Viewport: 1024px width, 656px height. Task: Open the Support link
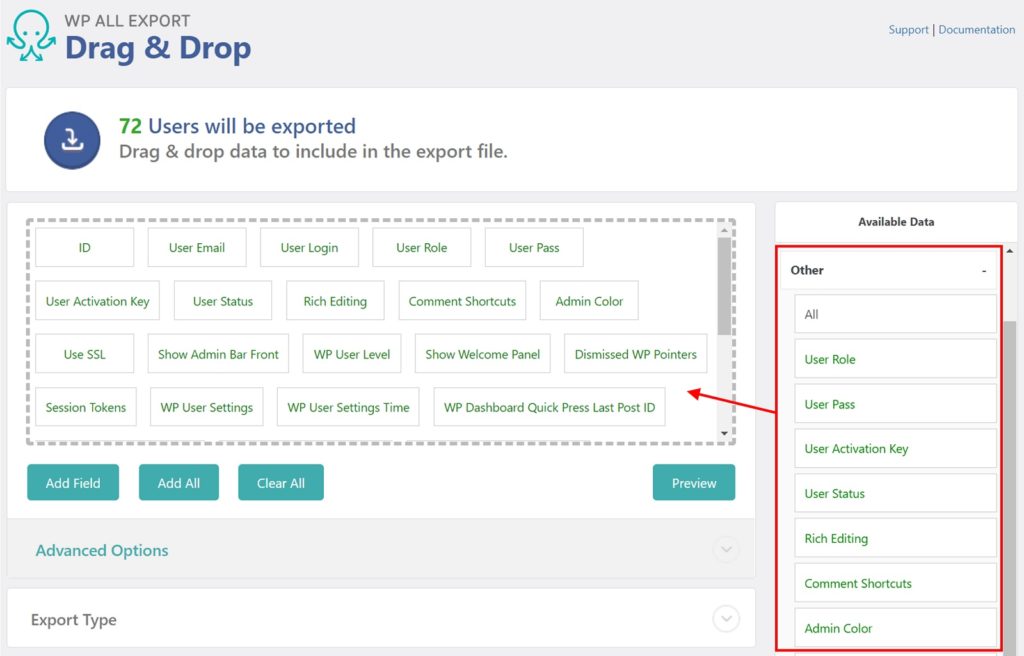click(x=908, y=29)
